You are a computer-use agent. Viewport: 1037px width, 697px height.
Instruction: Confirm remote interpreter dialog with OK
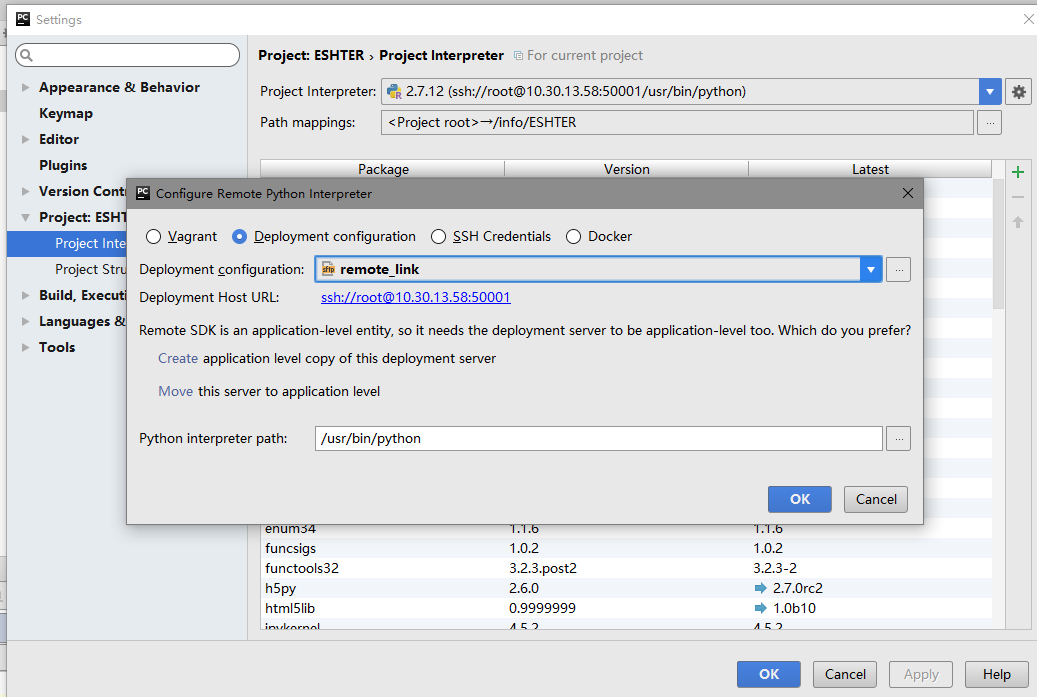800,499
